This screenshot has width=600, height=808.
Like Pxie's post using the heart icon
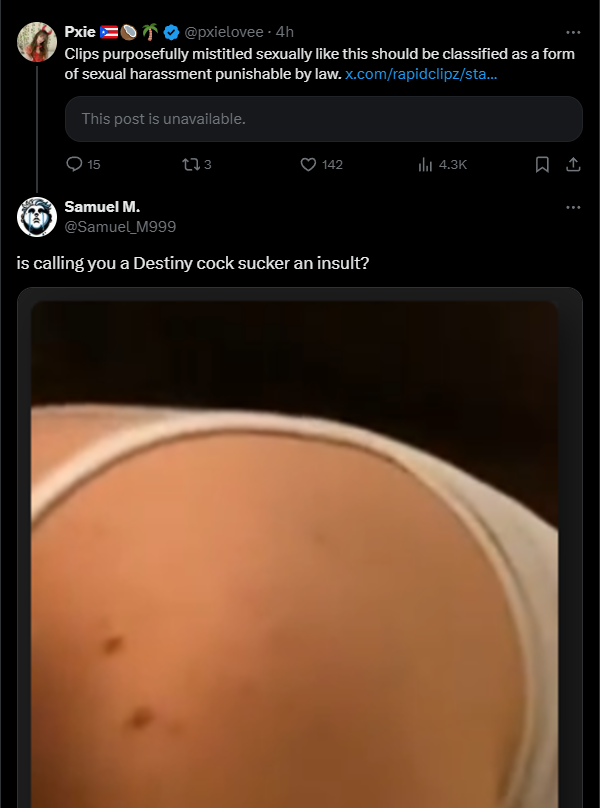(x=308, y=164)
